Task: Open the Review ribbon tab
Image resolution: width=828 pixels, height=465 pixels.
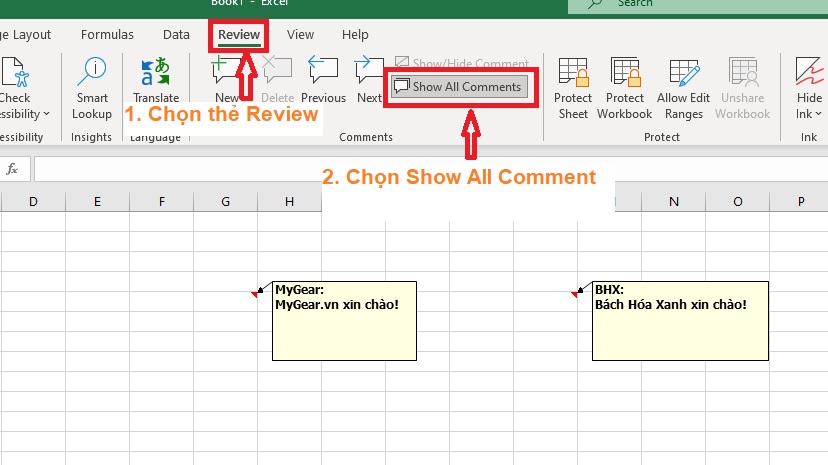Action: tap(239, 35)
